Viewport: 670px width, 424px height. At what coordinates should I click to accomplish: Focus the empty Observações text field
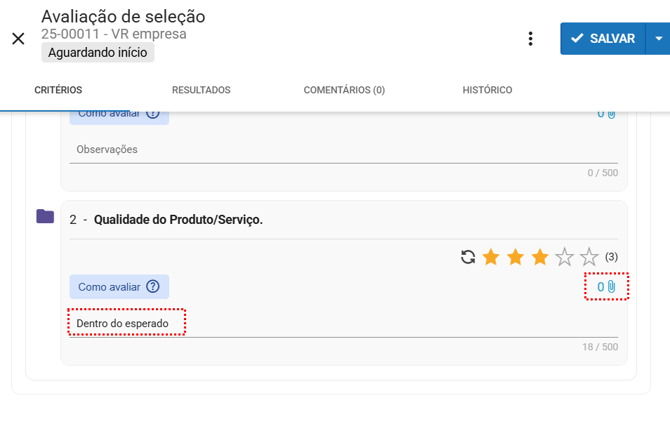(340, 150)
